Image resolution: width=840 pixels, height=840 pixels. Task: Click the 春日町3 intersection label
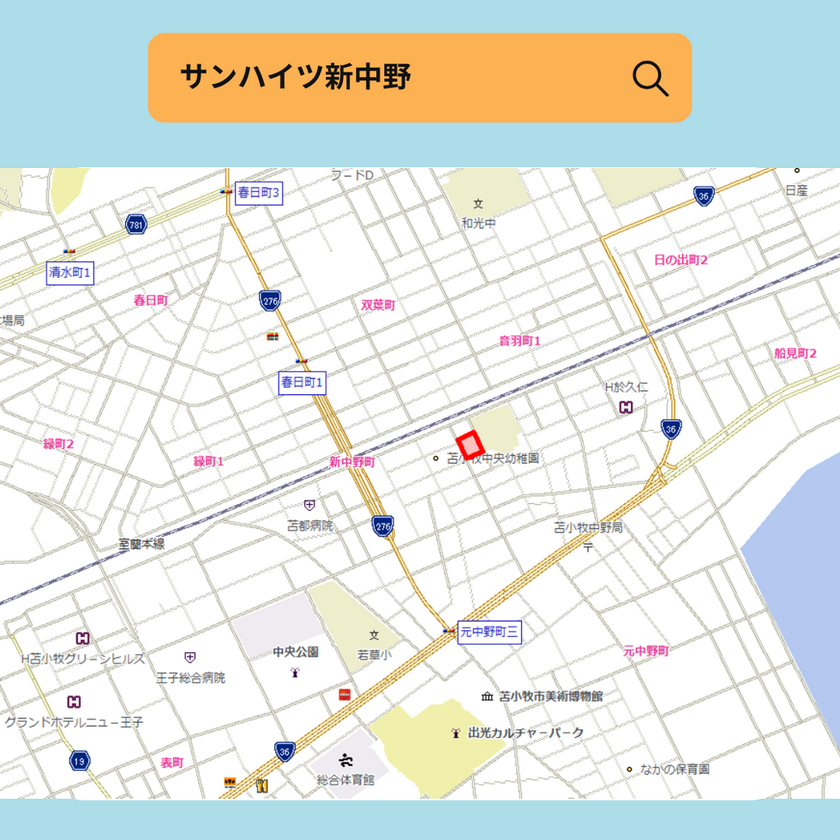point(258,192)
